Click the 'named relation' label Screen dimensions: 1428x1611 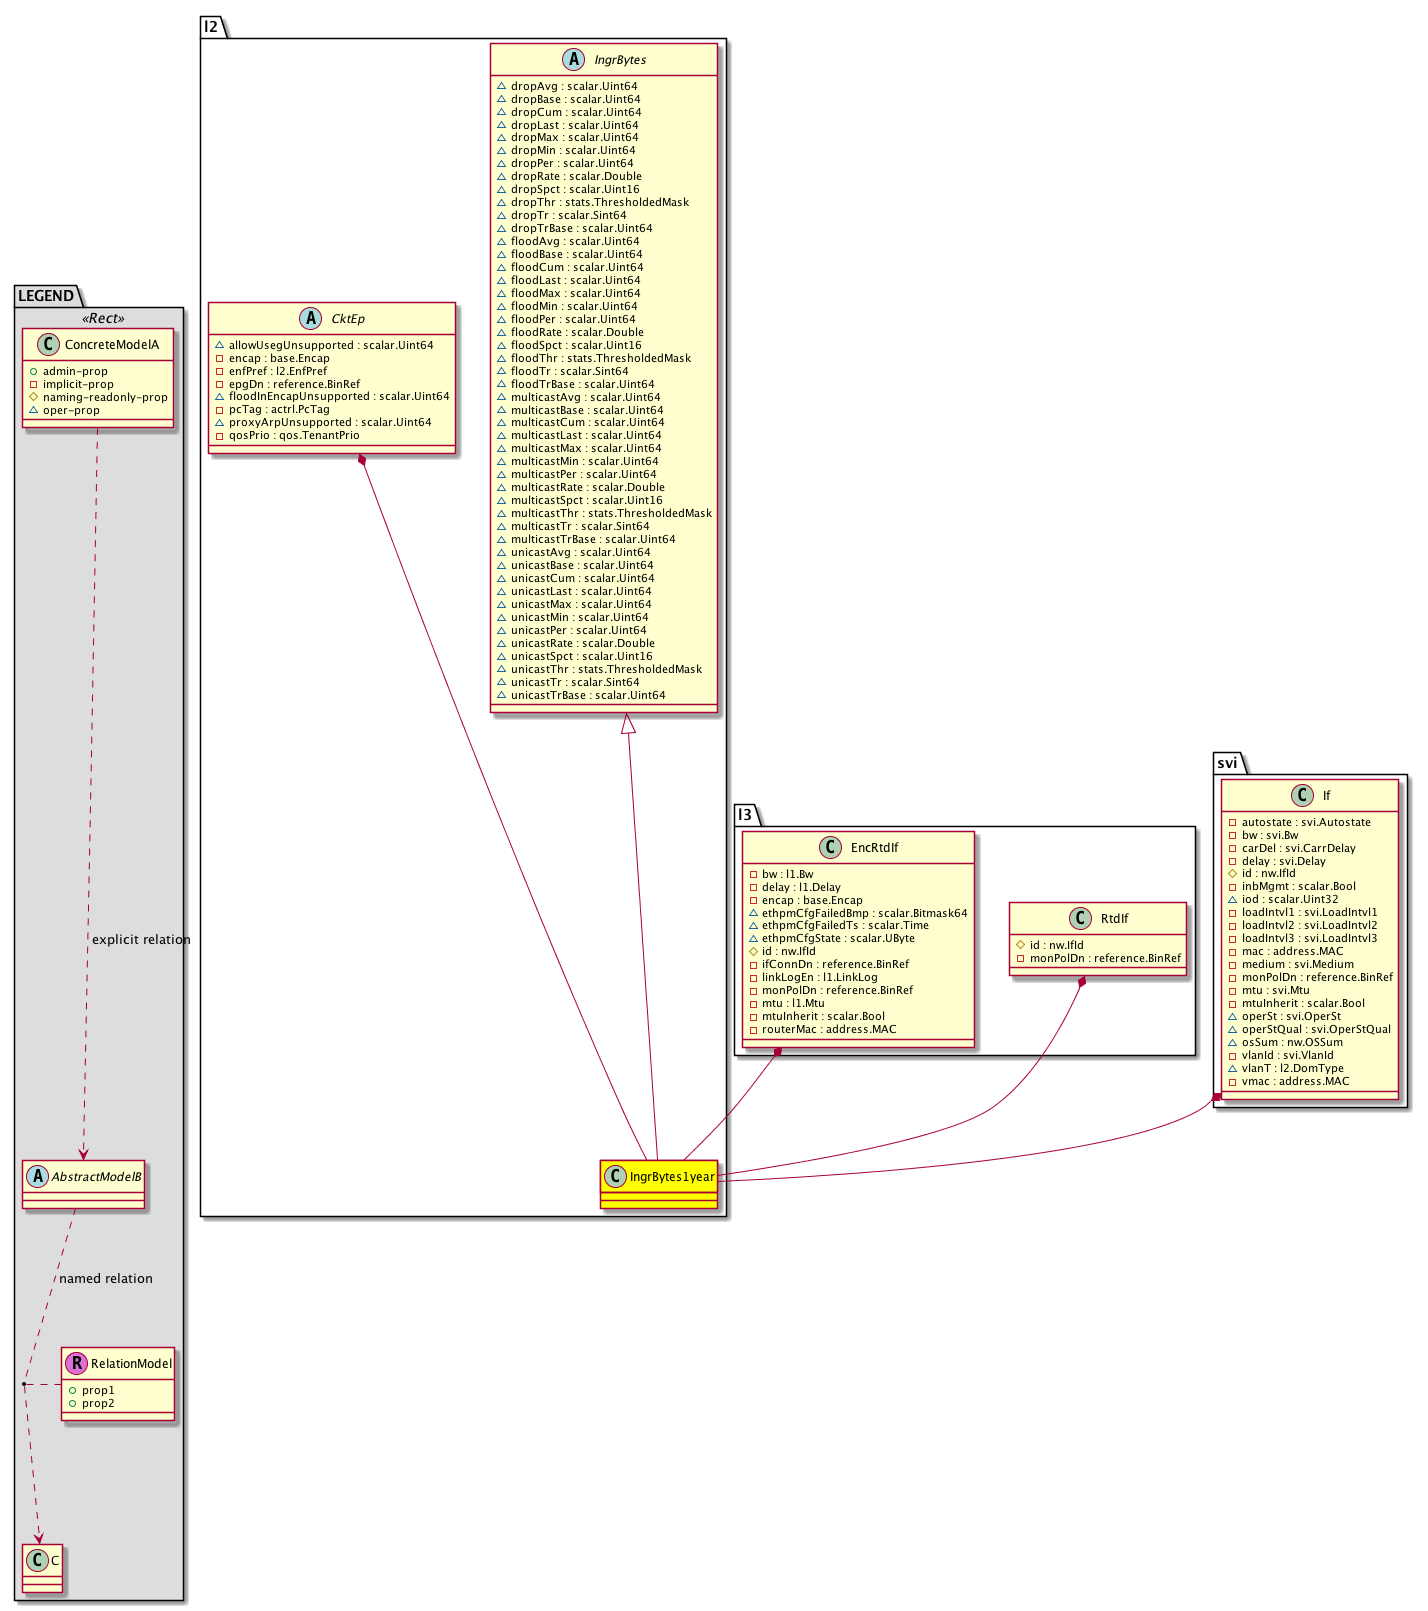point(106,1279)
